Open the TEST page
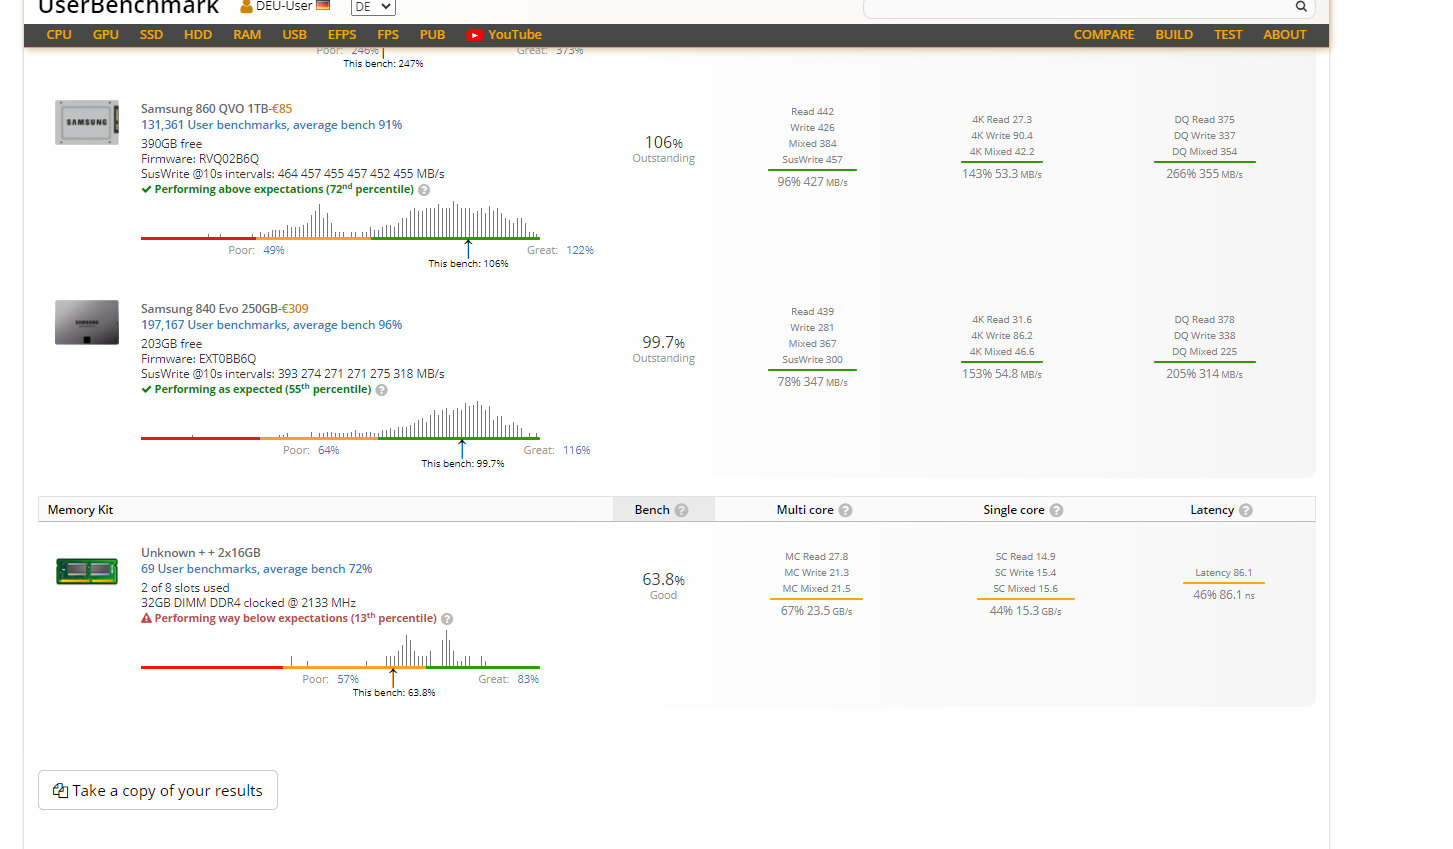This screenshot has width=1453, height=849. point(1228,35)
